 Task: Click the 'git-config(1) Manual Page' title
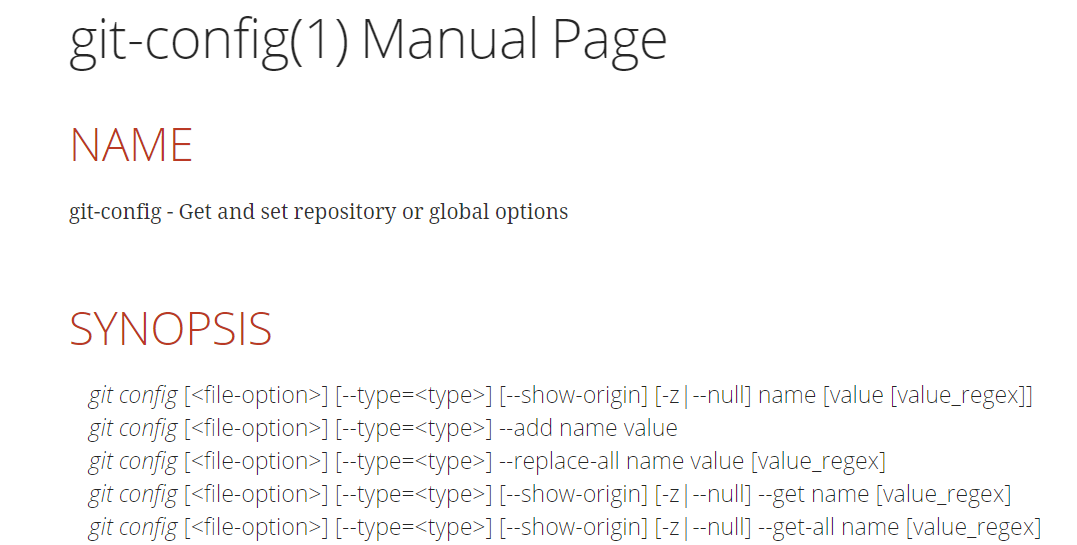click(x=368, y=41)
